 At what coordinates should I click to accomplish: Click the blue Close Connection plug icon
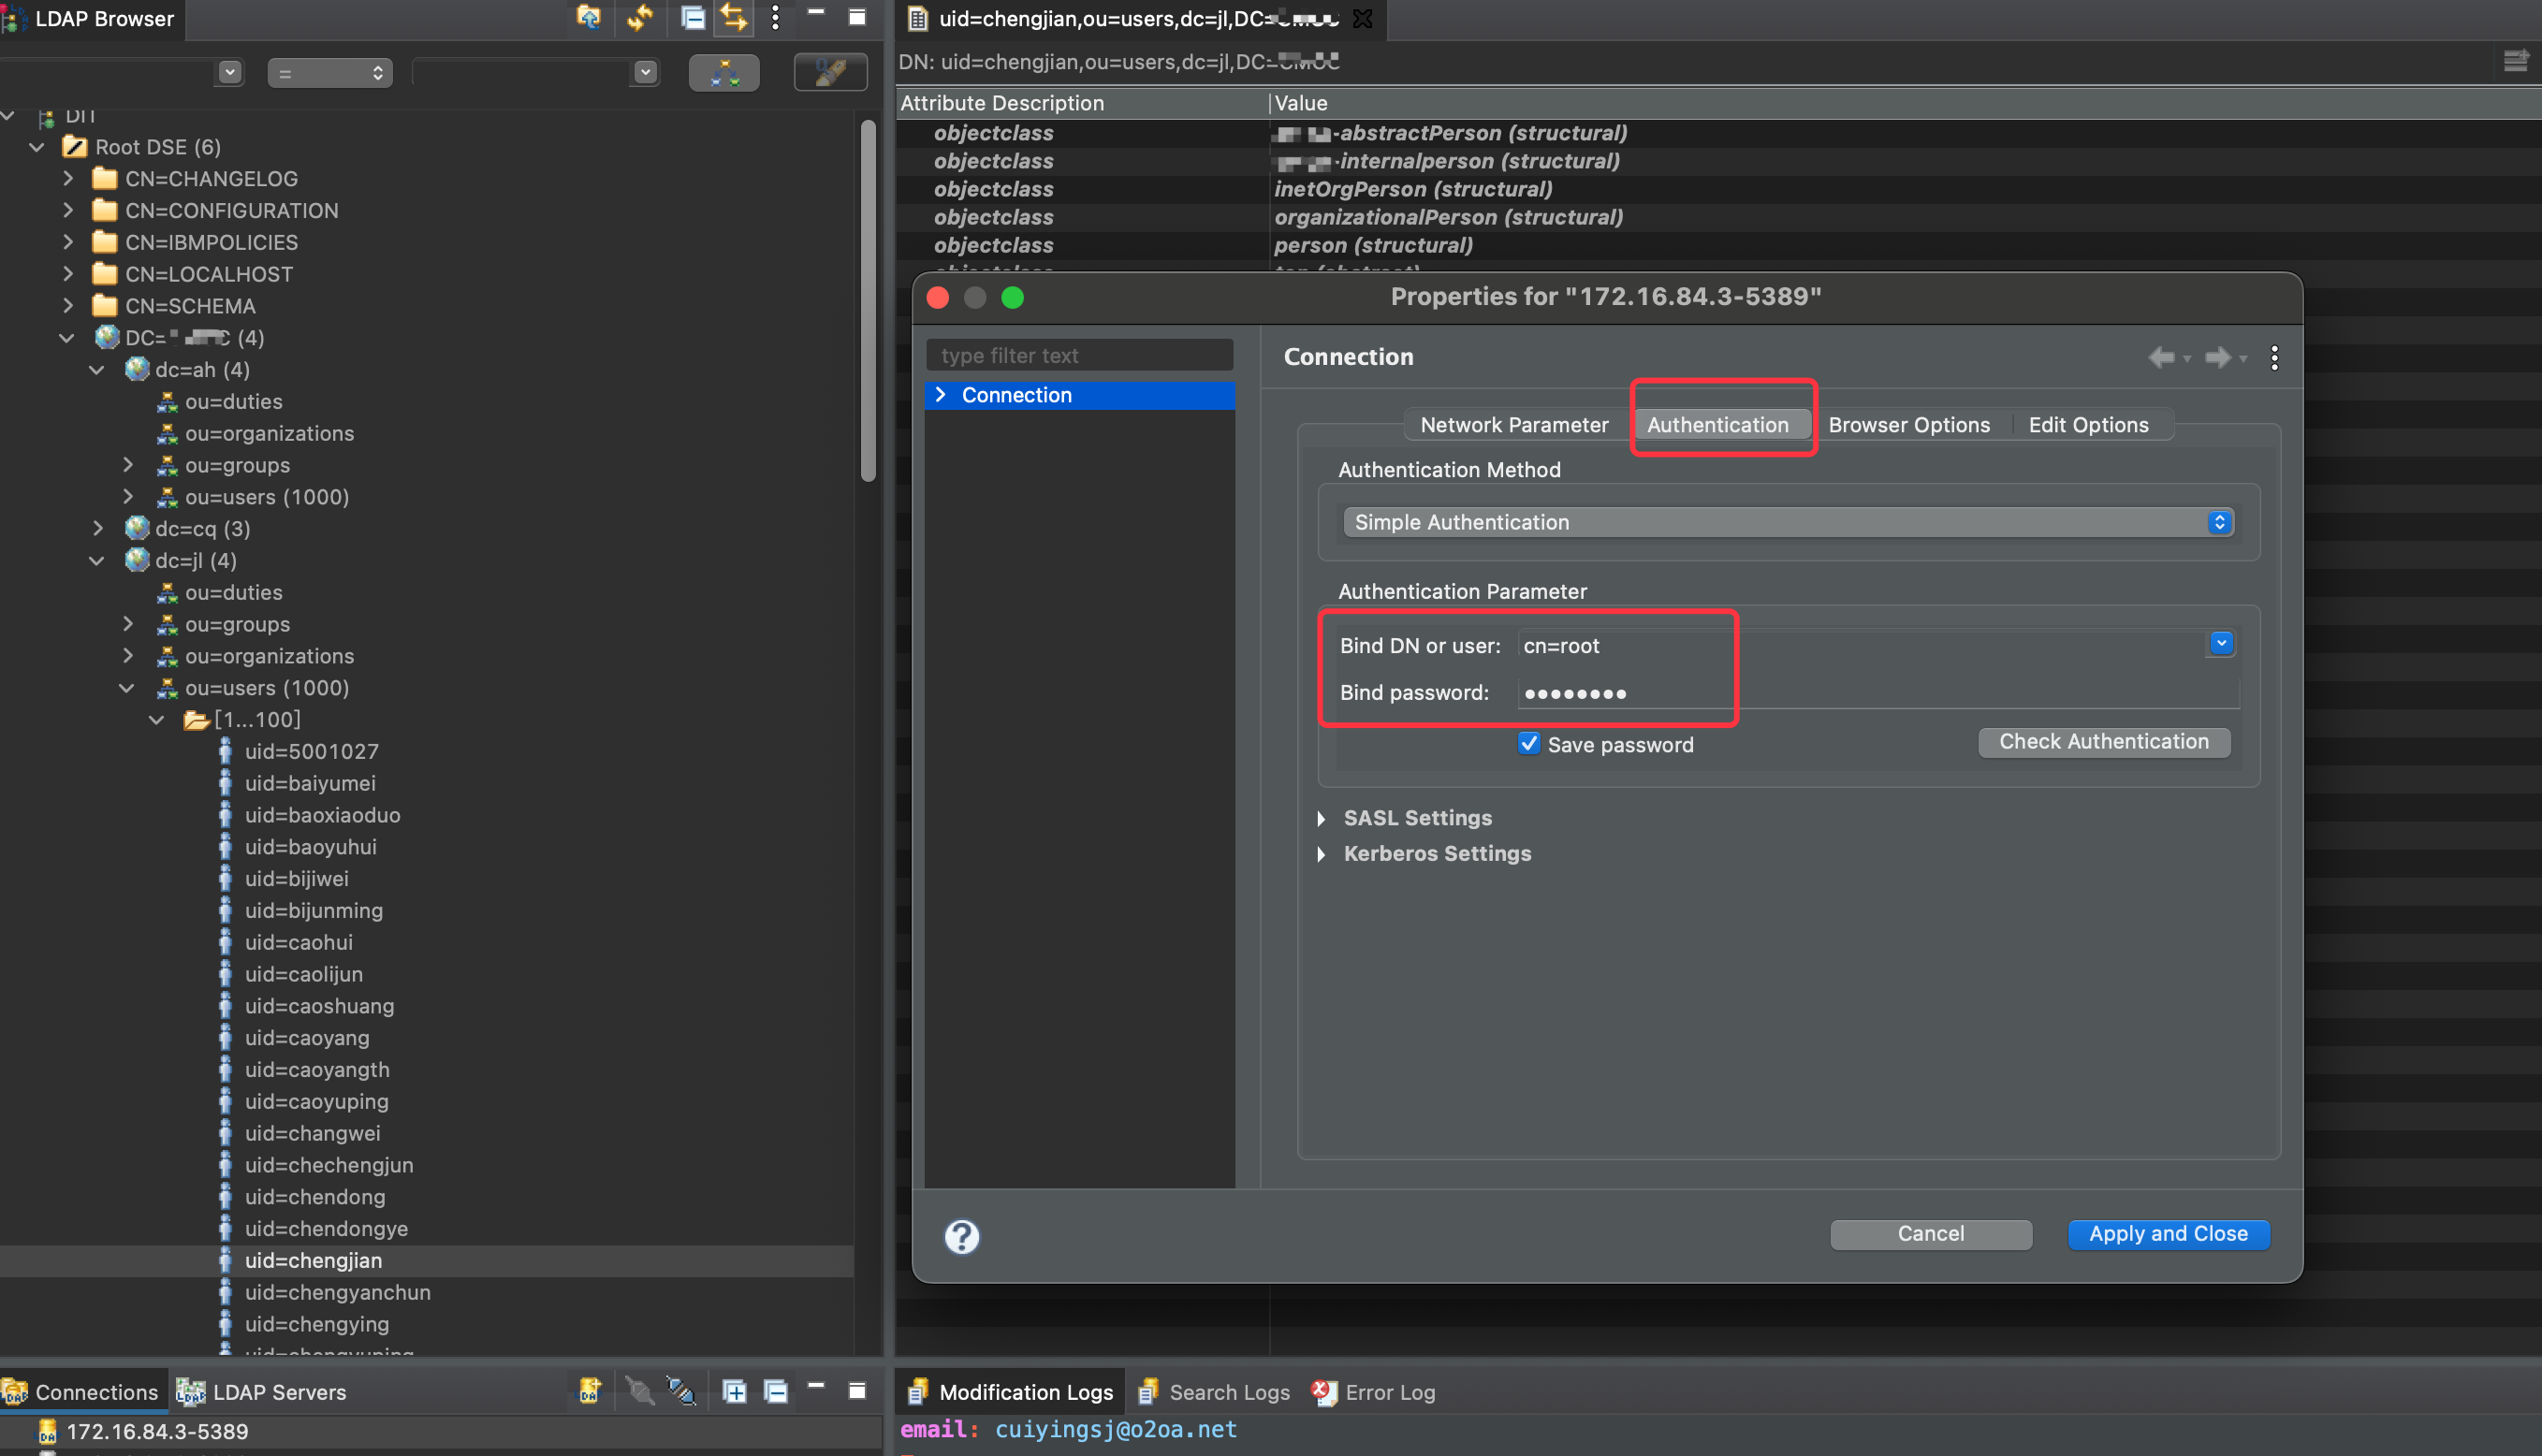pyautogui.click(x=681, y=1391)
